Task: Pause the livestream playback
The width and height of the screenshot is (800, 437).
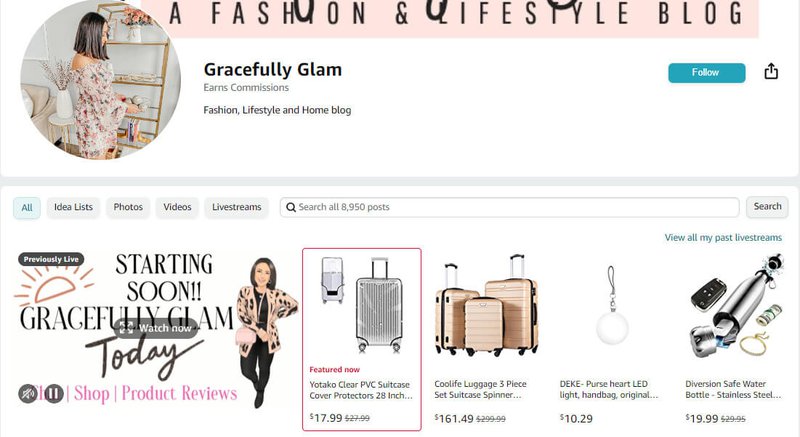Action: point(54,393)
